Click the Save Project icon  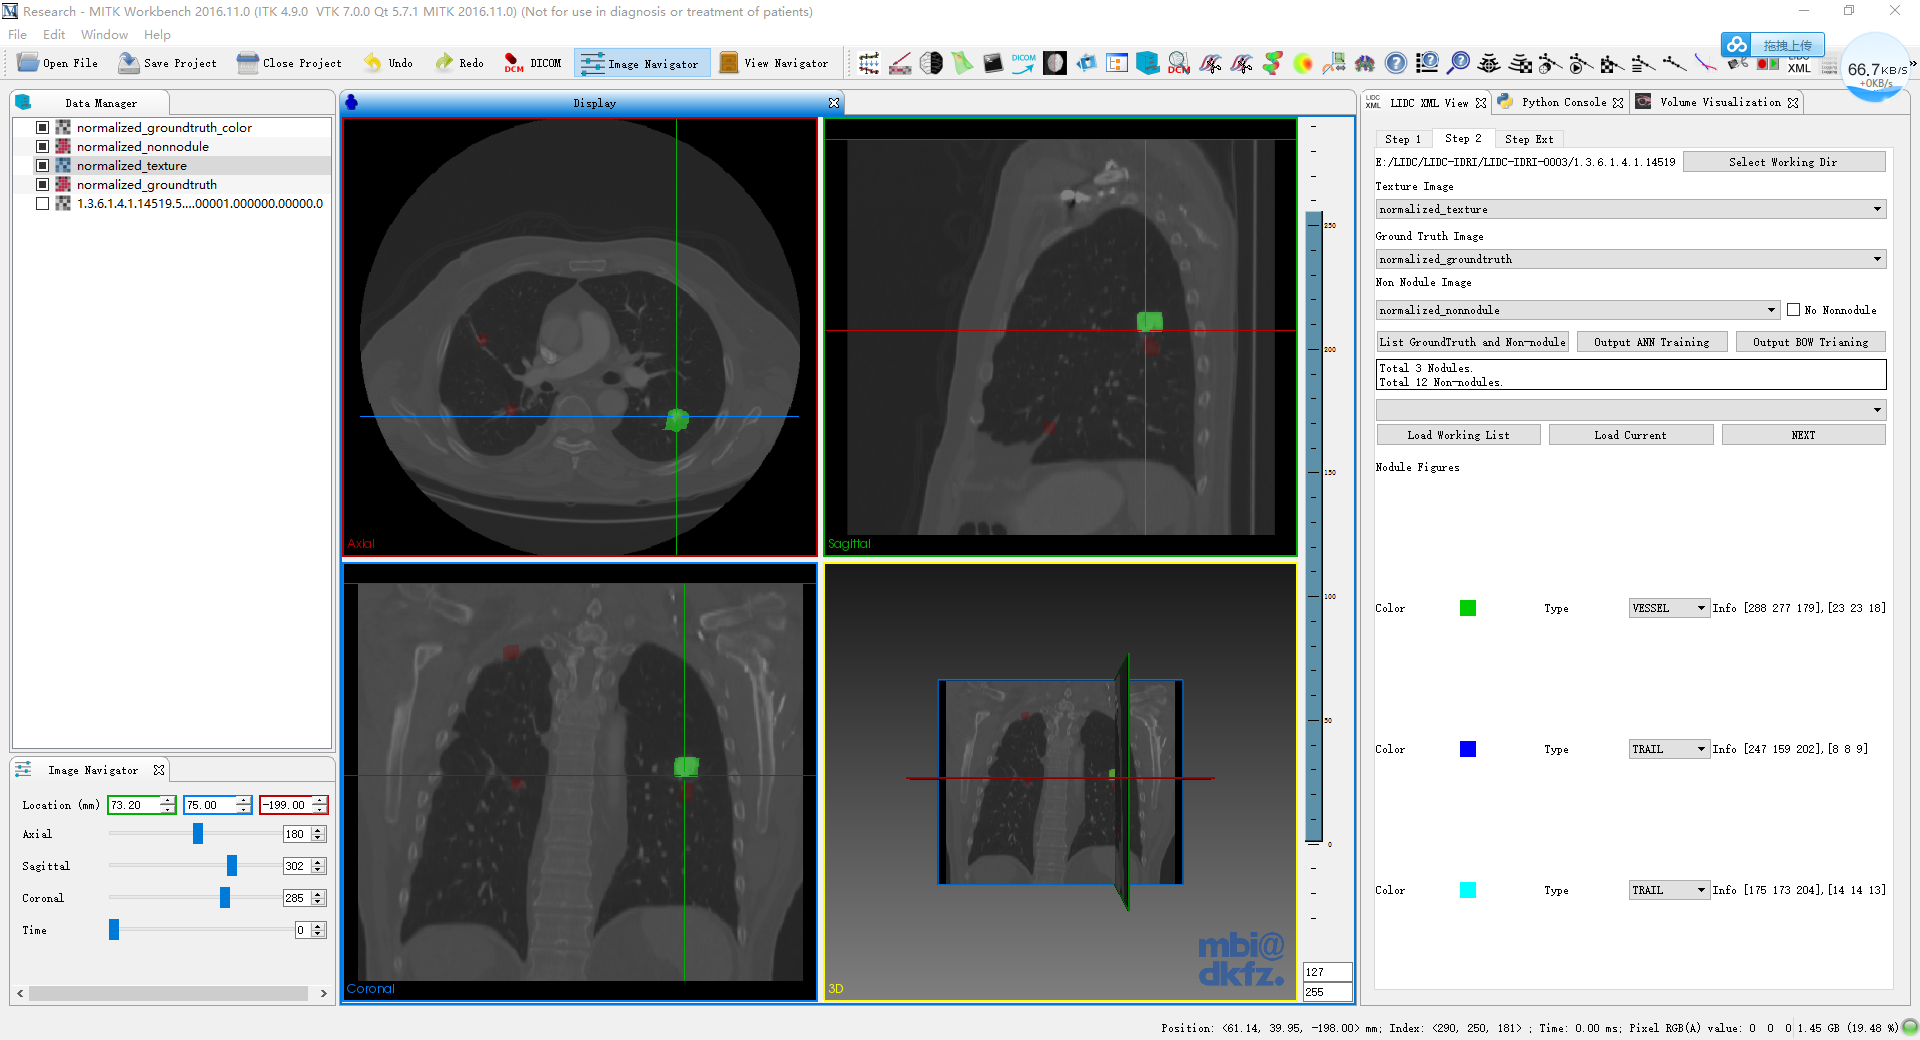coord(129,63)
